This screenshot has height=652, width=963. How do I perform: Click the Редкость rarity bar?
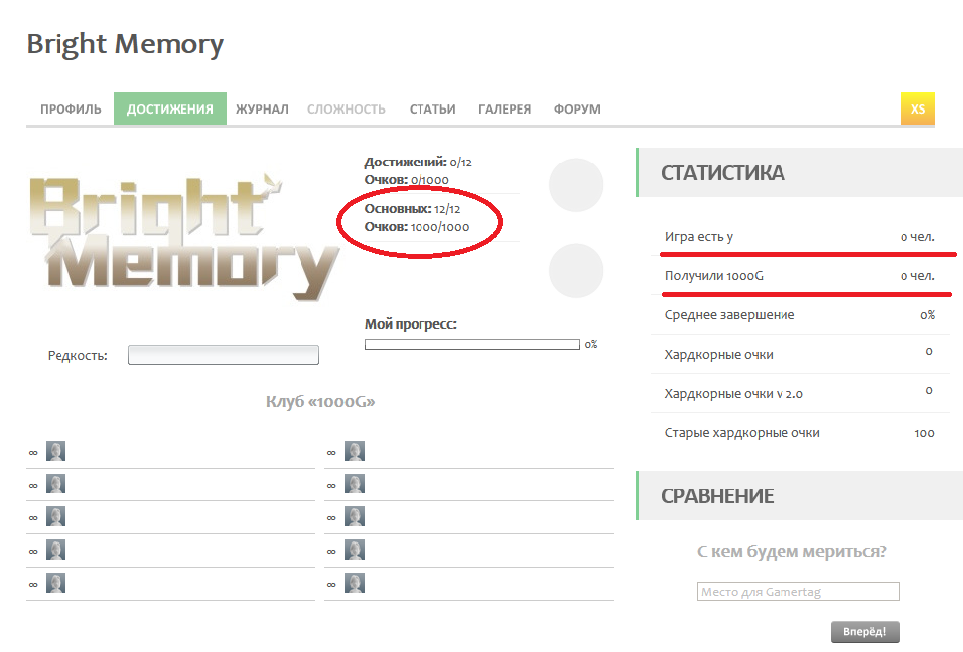pyautogui.click(x=223, y=355)
